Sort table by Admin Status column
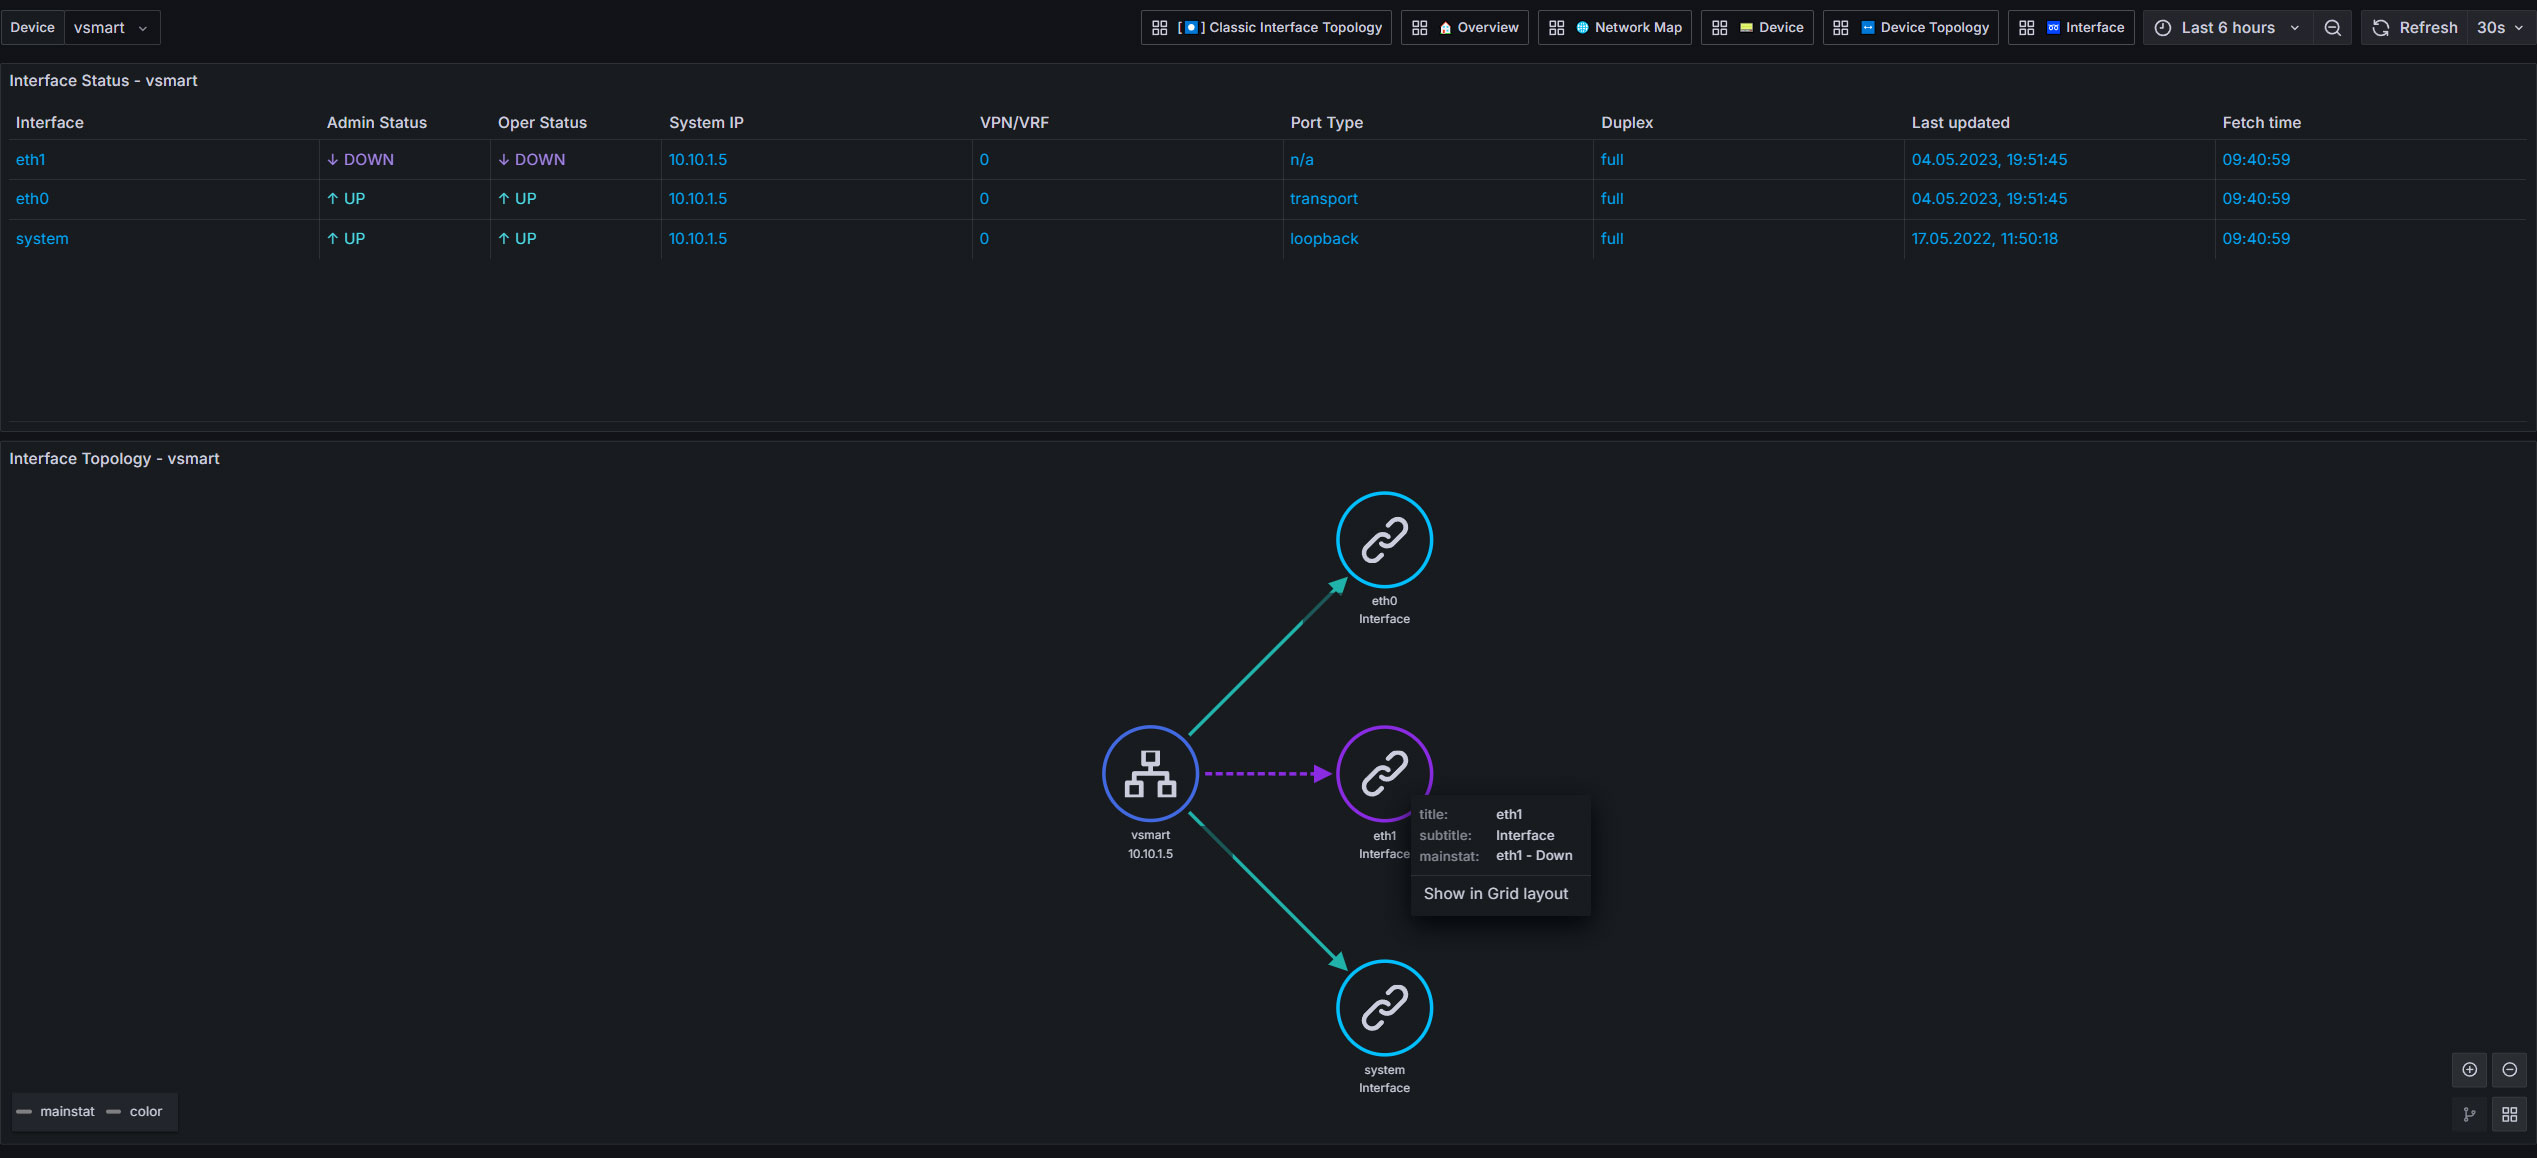Viewport: 2537px width, 1158px height. tap(377, 123)
